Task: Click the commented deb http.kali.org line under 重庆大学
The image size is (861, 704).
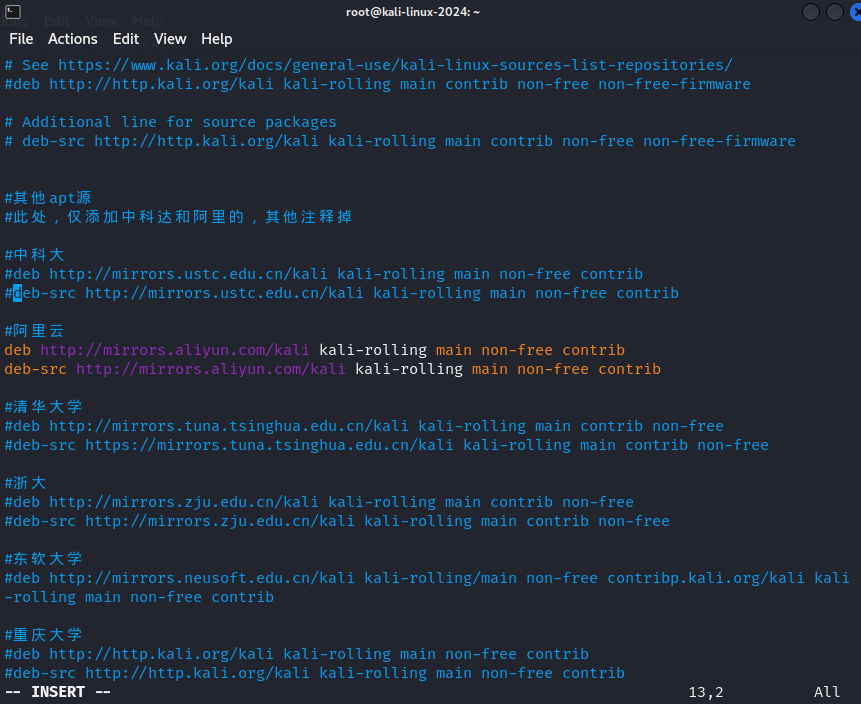Action: [297, 655]
